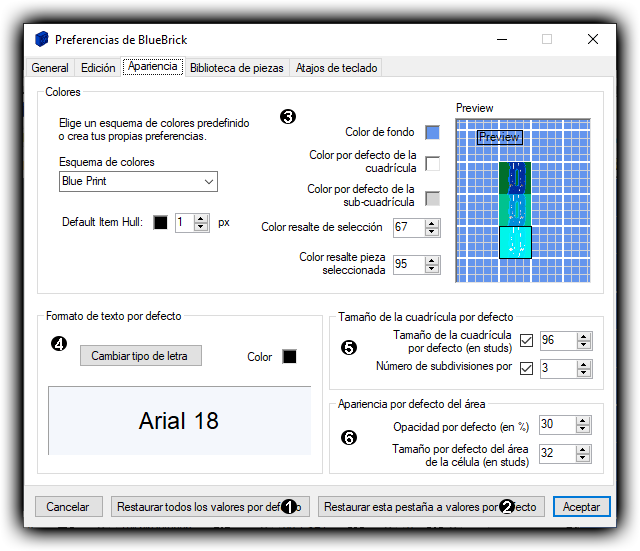Select the Apariencia tab

pos(153,66)
